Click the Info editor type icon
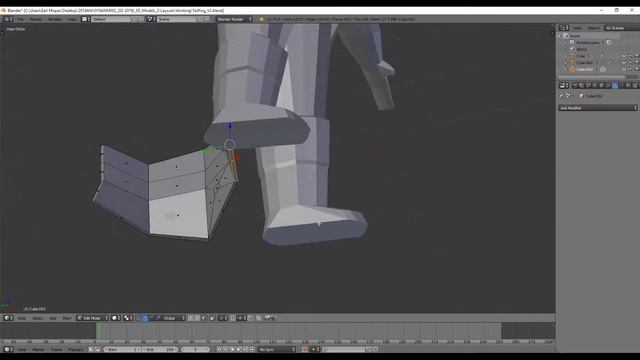The image size is (640, 360). (x=7, y=19)
